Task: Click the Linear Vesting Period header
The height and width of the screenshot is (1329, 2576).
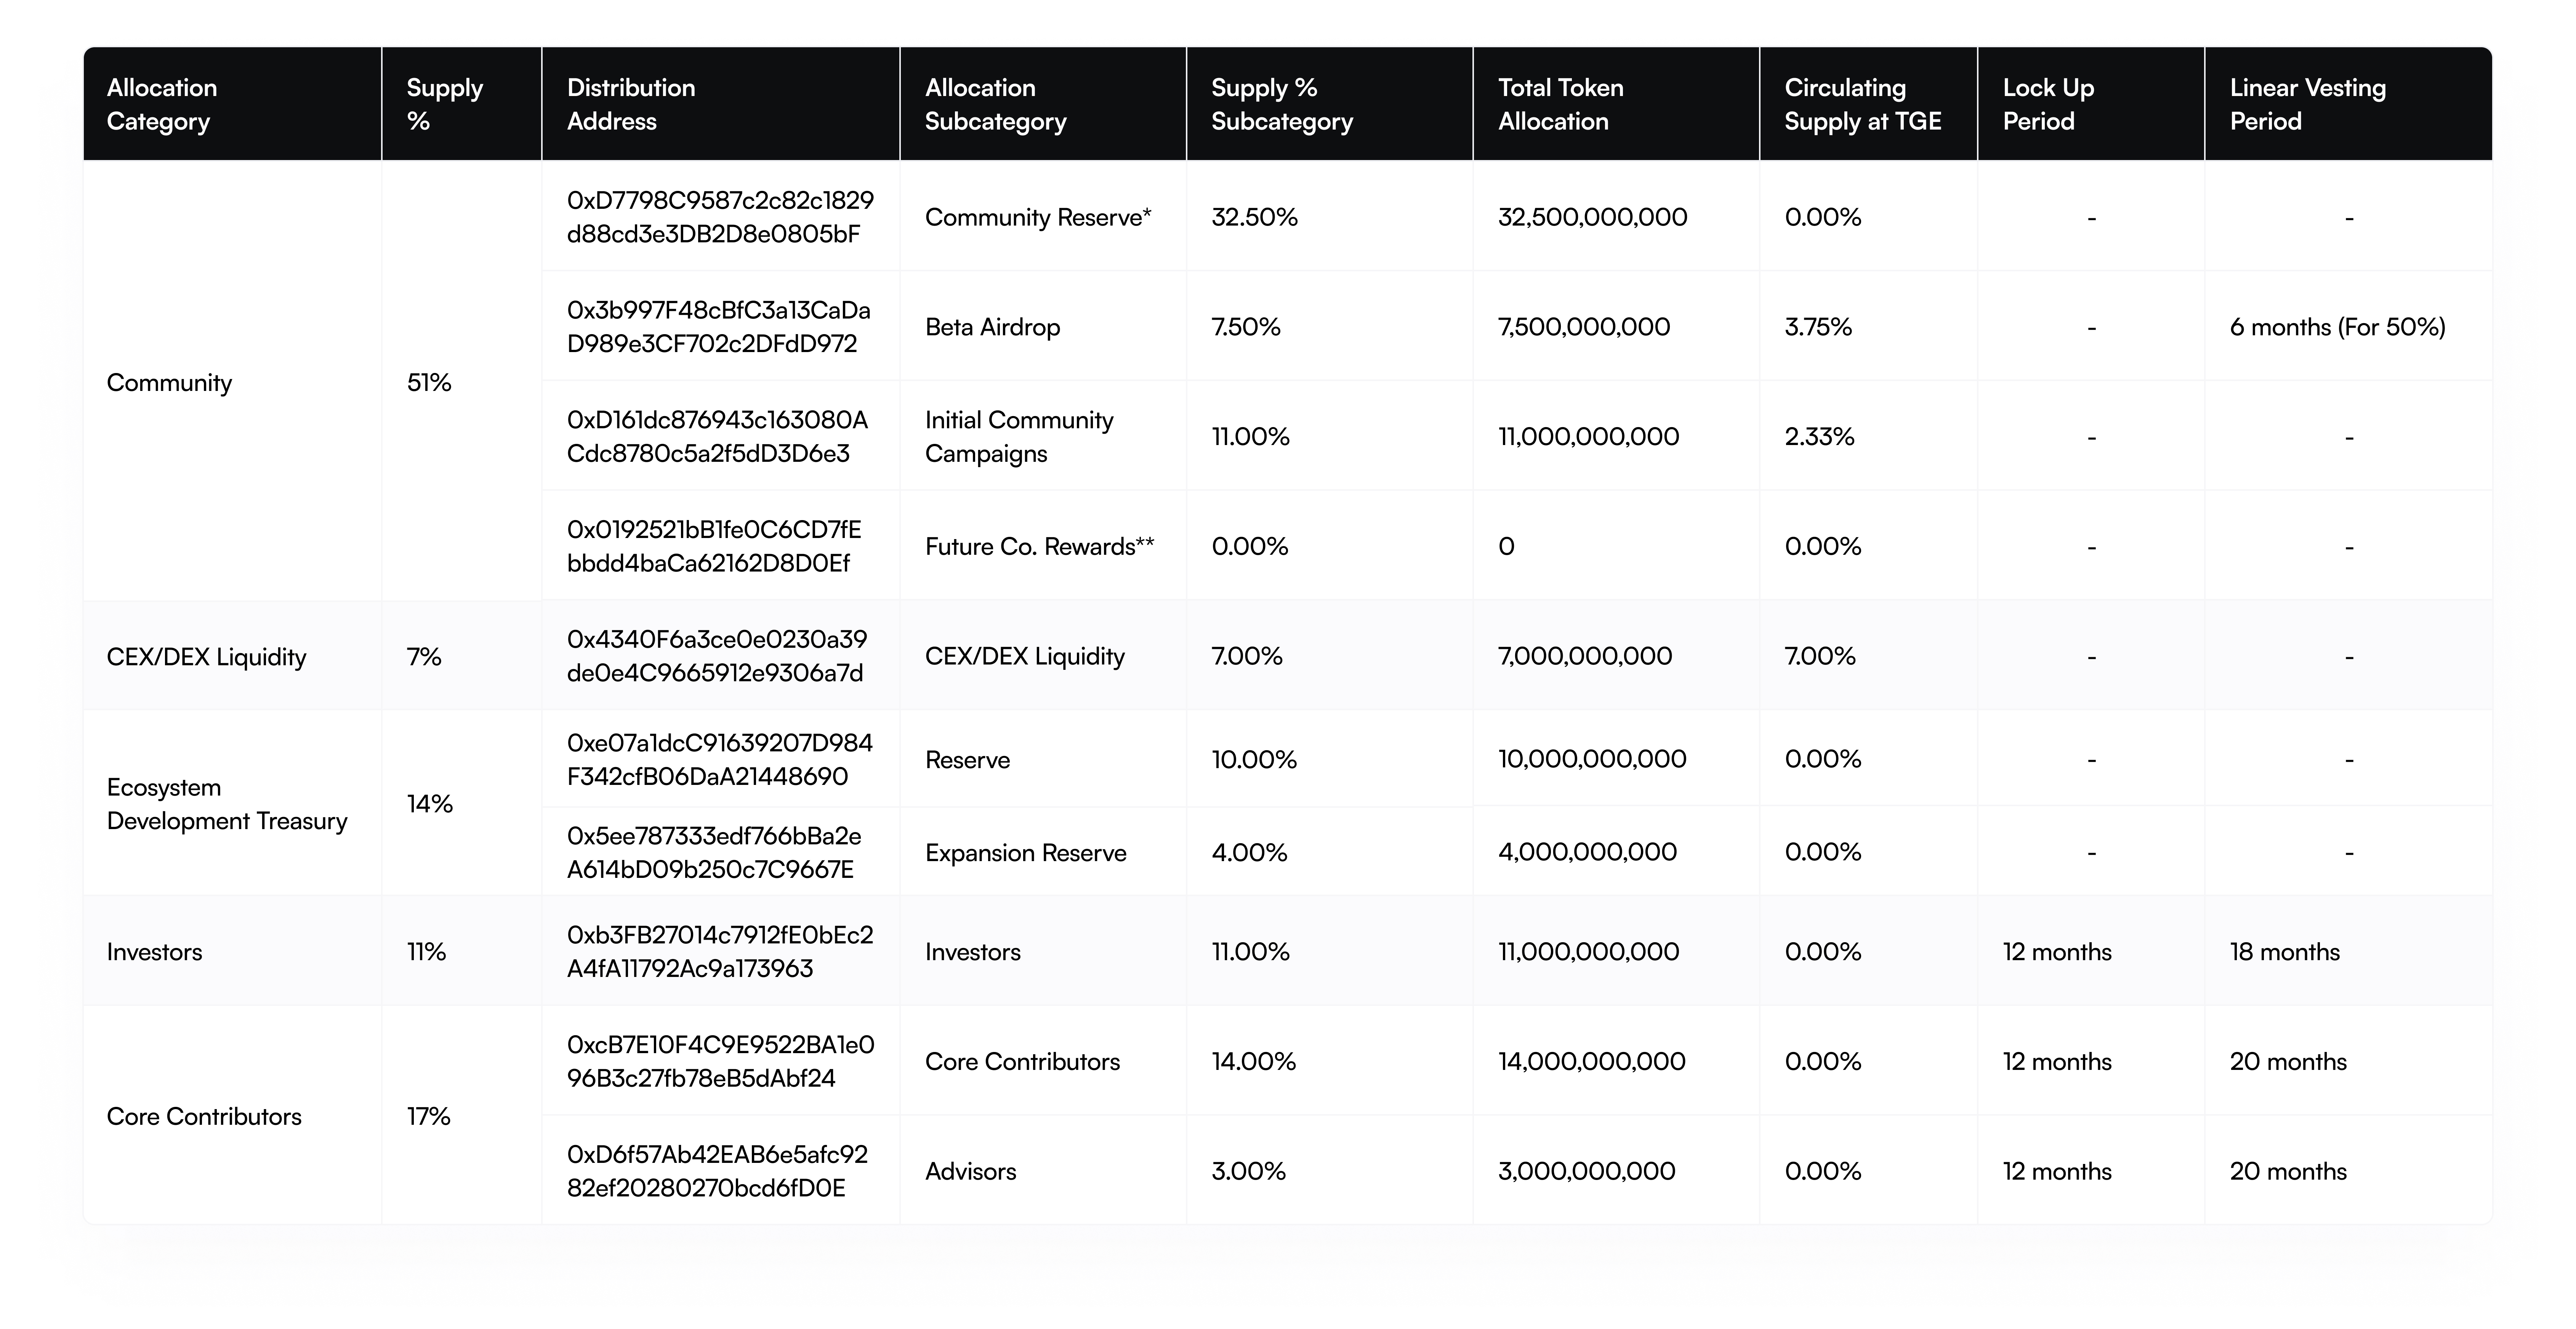Action: pyautogui.click(x=2307, y=104)
